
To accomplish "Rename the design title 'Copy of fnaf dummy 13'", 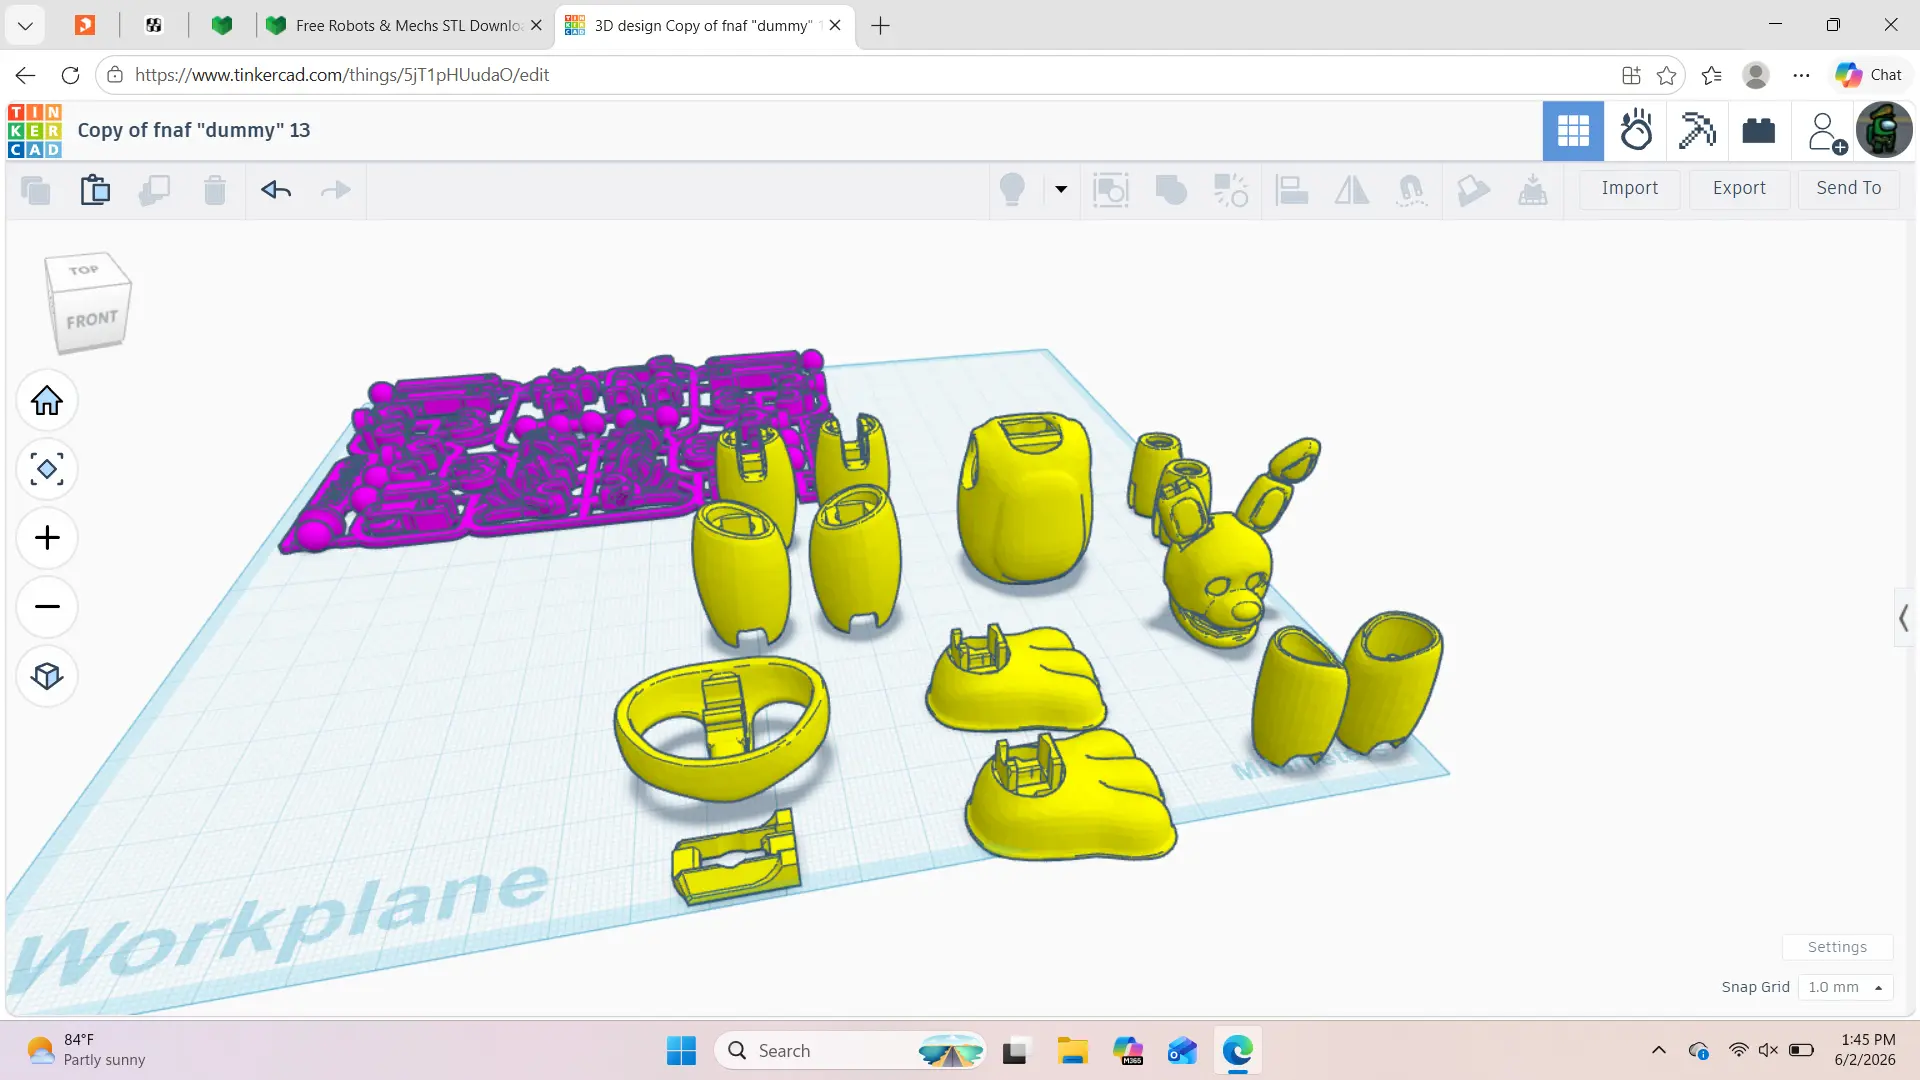I will click(x=194, y=130).
